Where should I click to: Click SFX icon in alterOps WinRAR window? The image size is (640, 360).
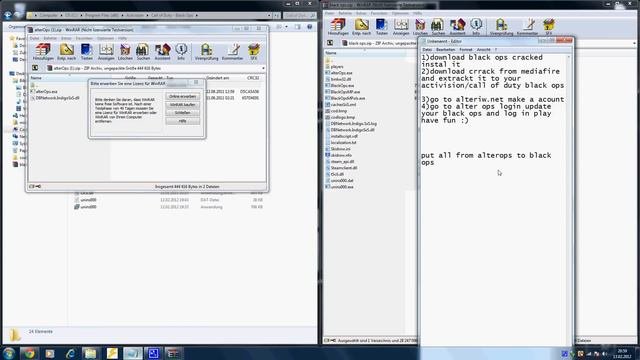253,52
